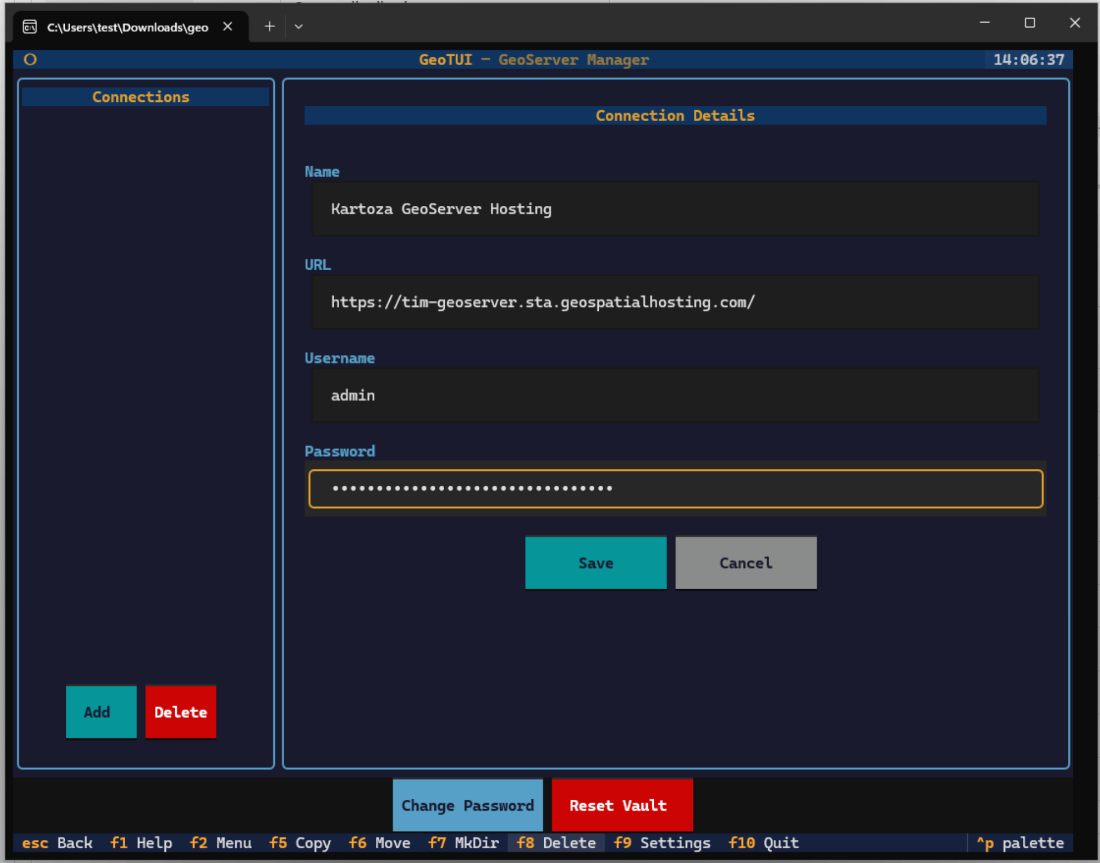Image resolution: width=1100 pixels, height=863 pixels.
Task: Click esc Back in footer
Action: click(x=58, y=843)
